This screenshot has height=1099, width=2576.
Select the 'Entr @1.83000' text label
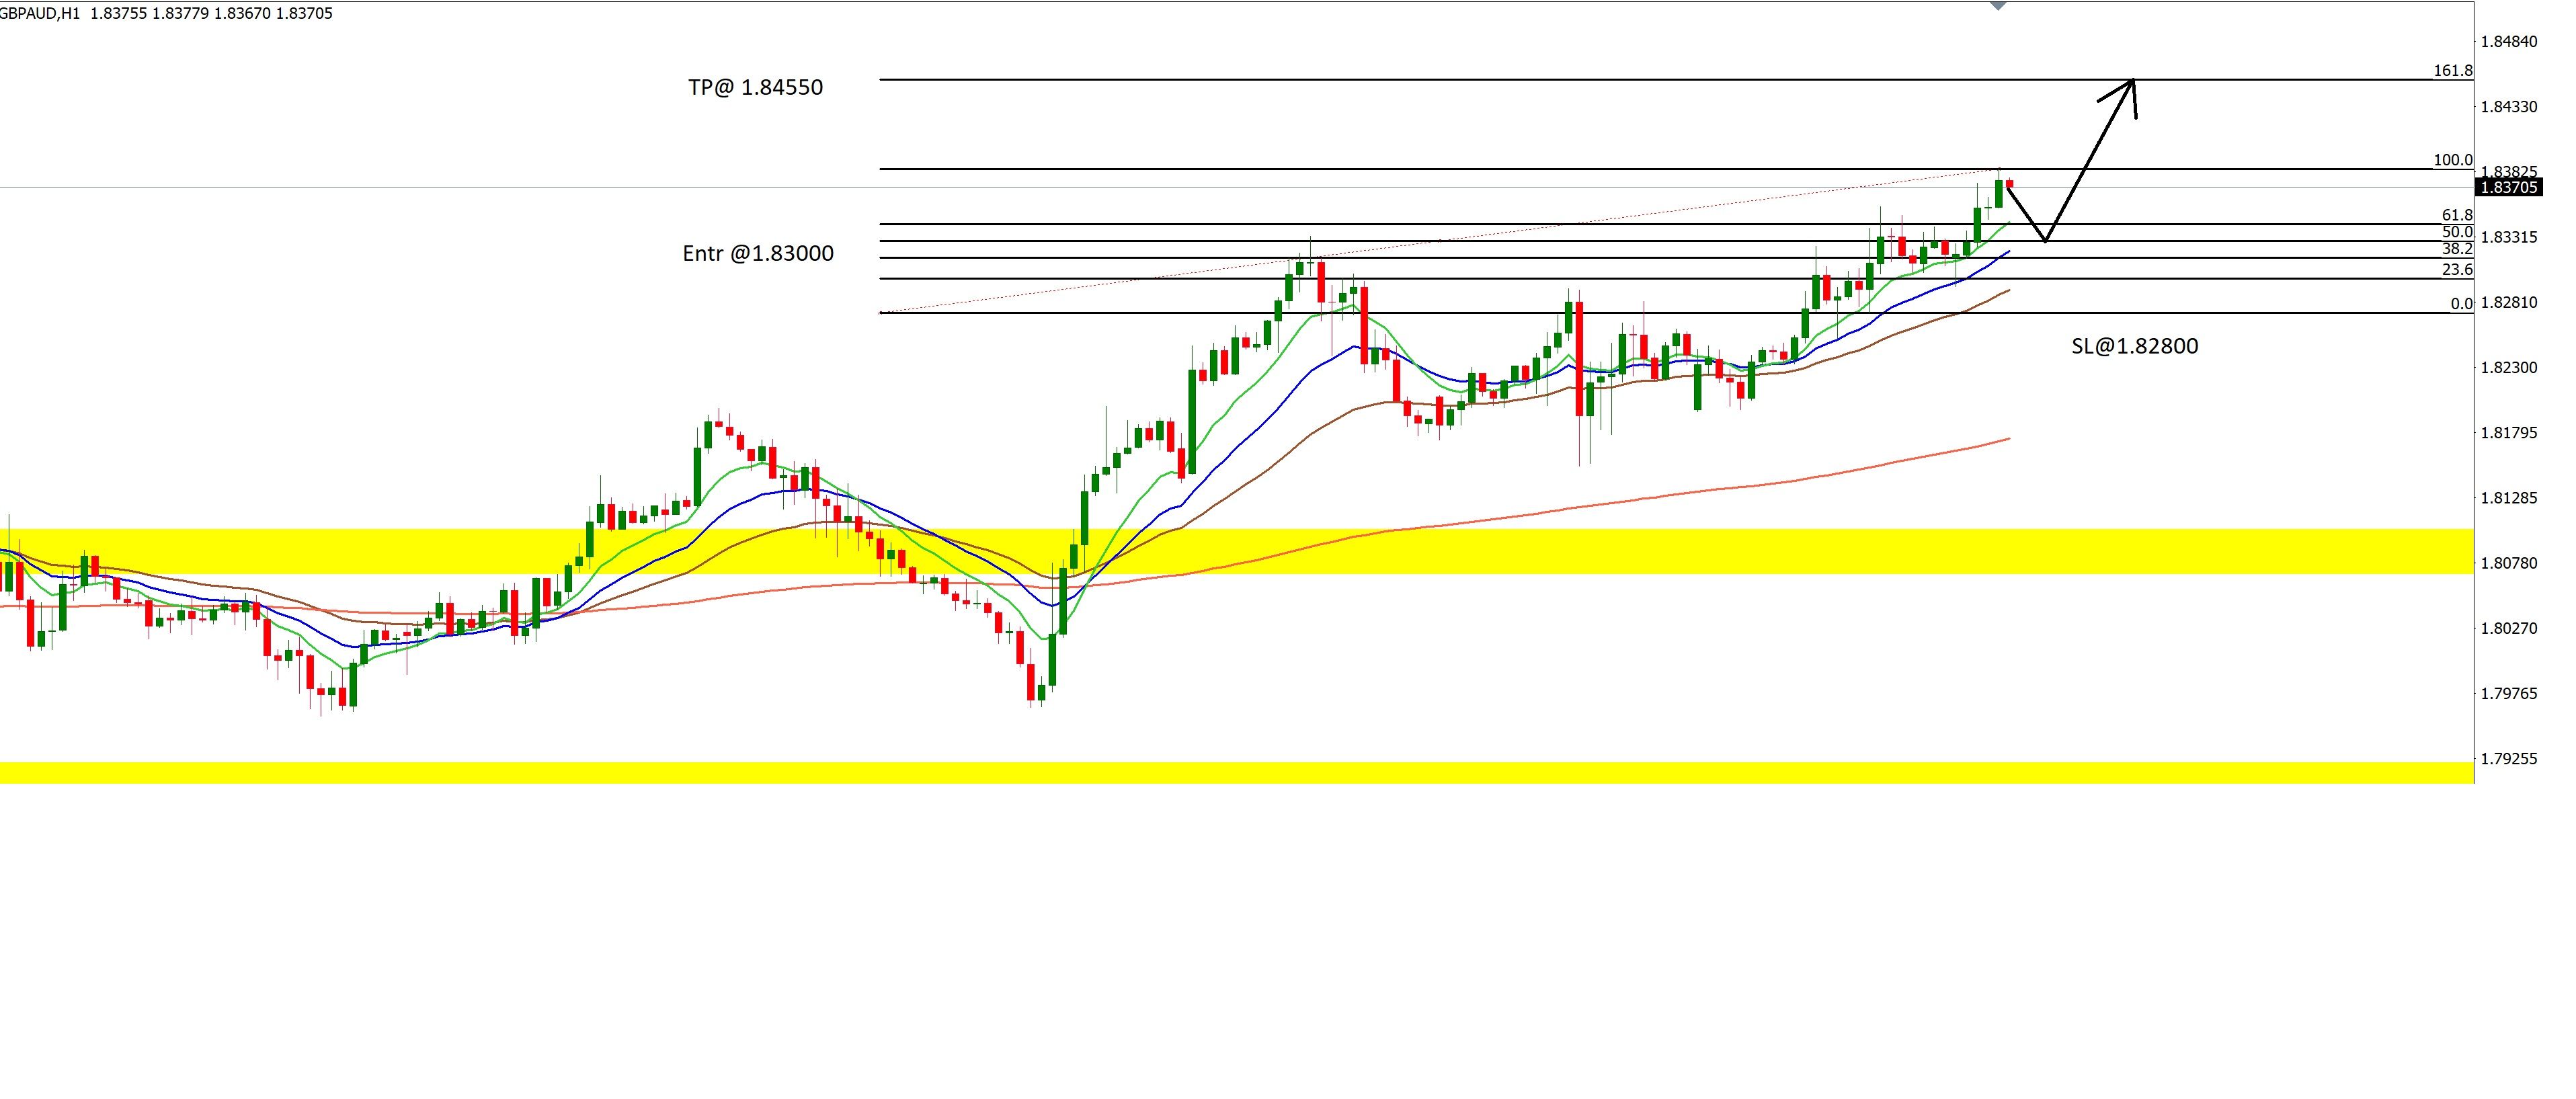coord(758,253)
